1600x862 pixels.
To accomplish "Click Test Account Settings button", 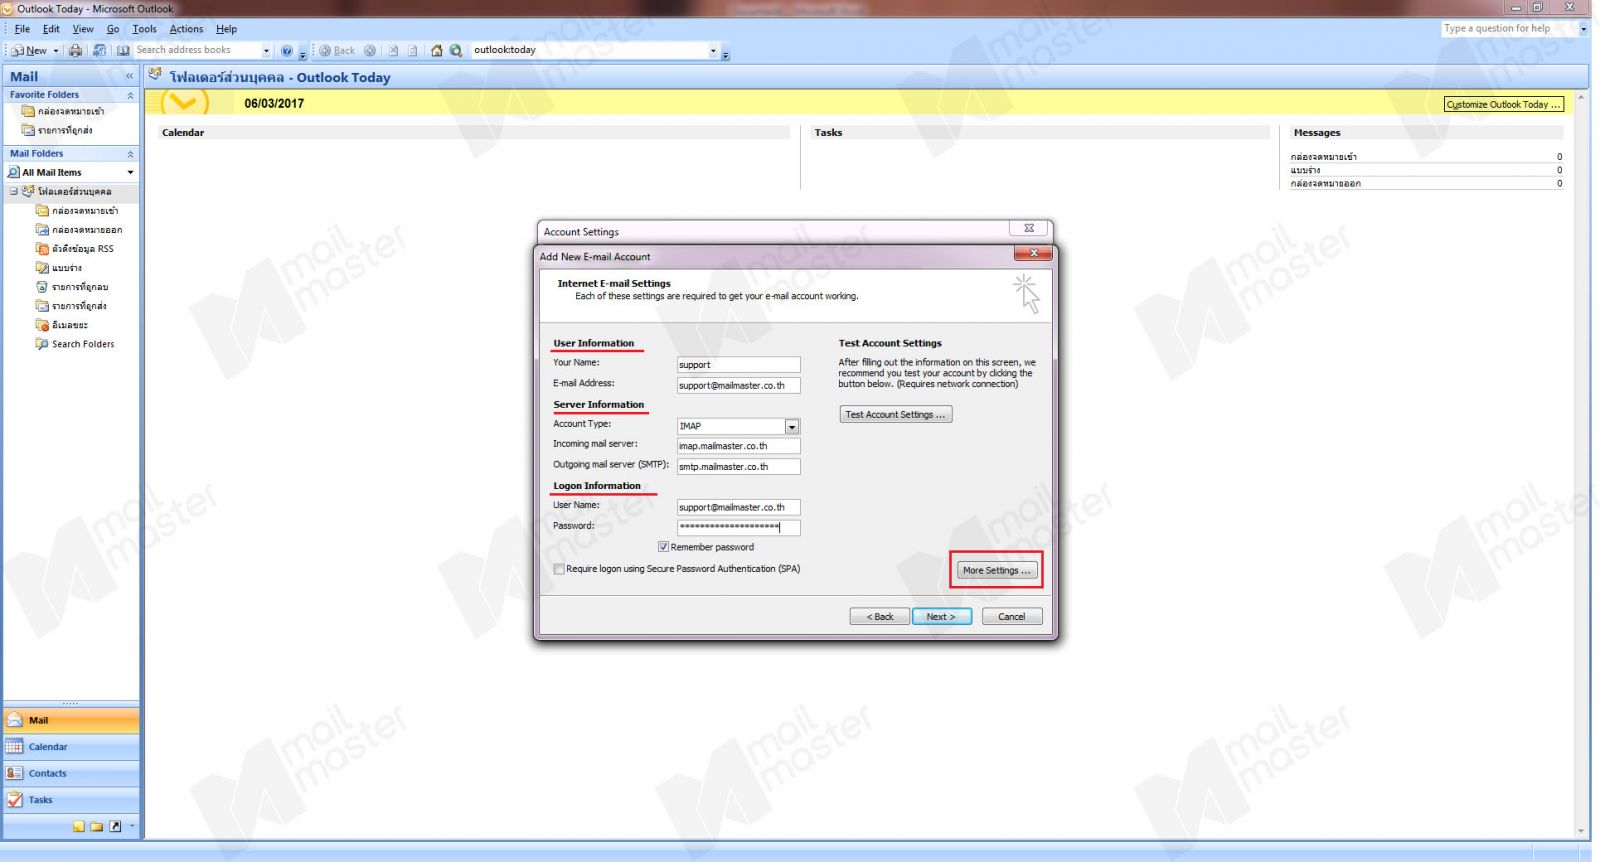I will tap(895, 414).
